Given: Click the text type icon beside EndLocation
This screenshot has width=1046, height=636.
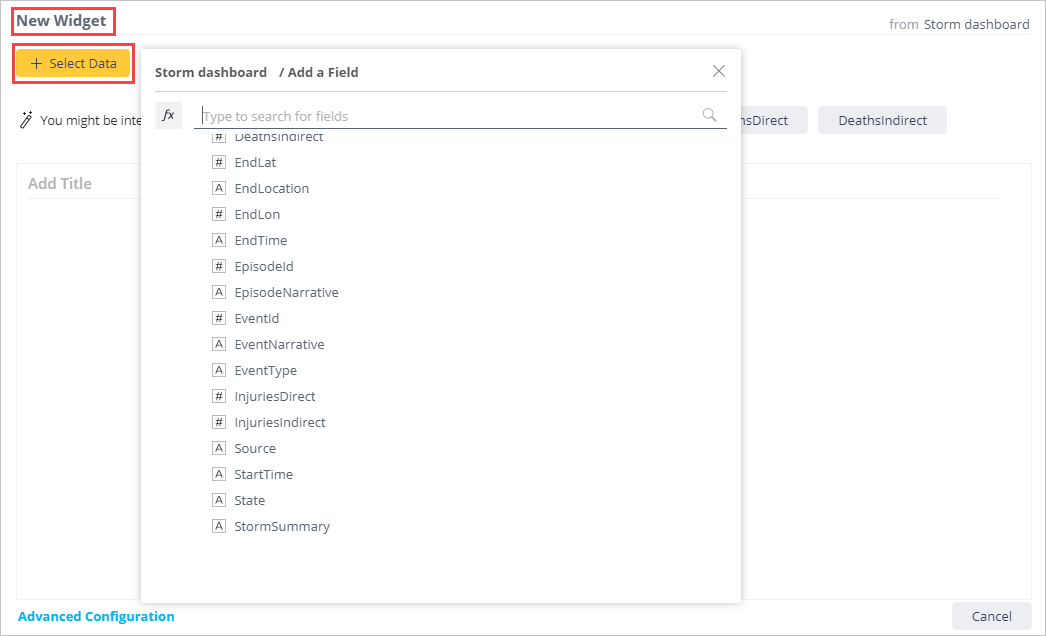Looking at the screenshot, I should click(219, 188).
